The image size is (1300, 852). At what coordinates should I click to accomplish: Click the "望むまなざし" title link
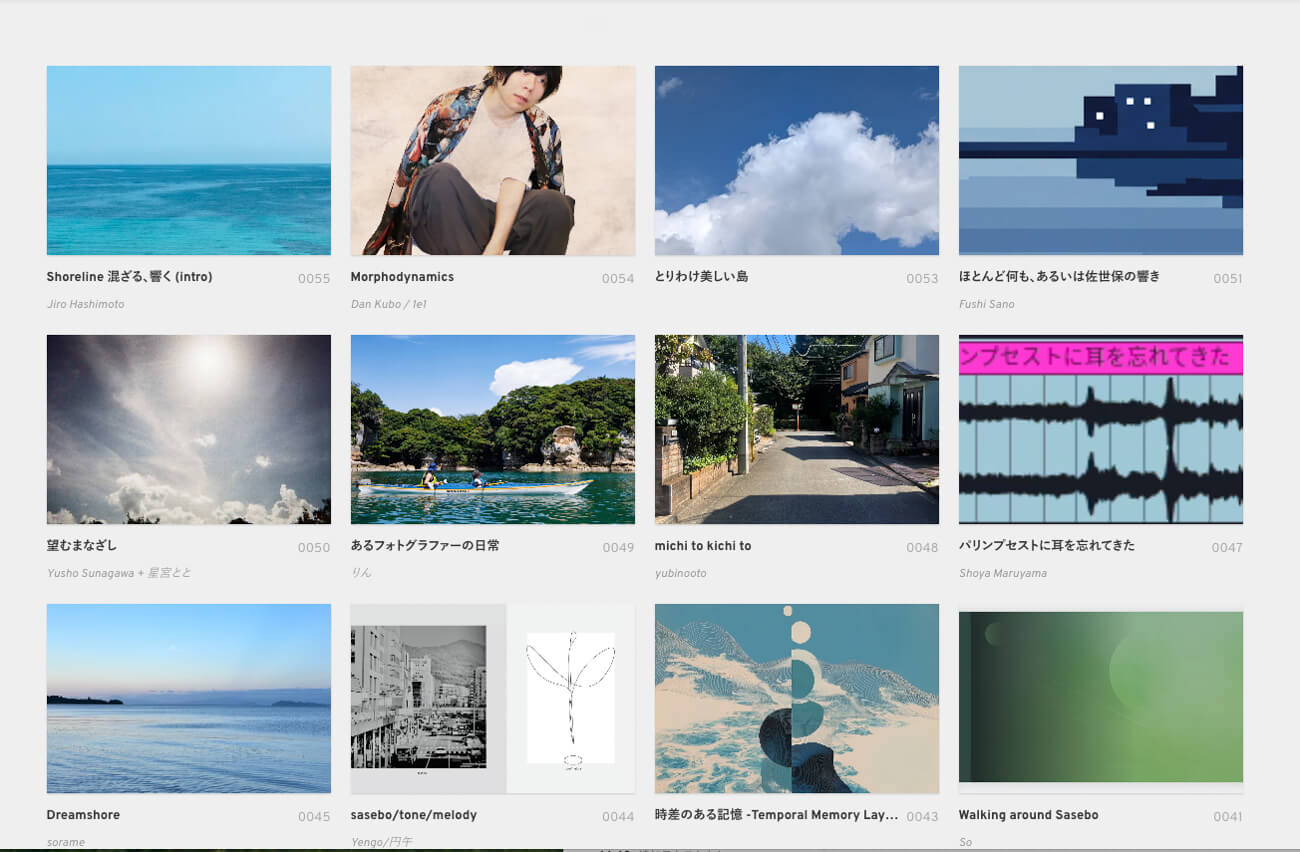point(82,546)
